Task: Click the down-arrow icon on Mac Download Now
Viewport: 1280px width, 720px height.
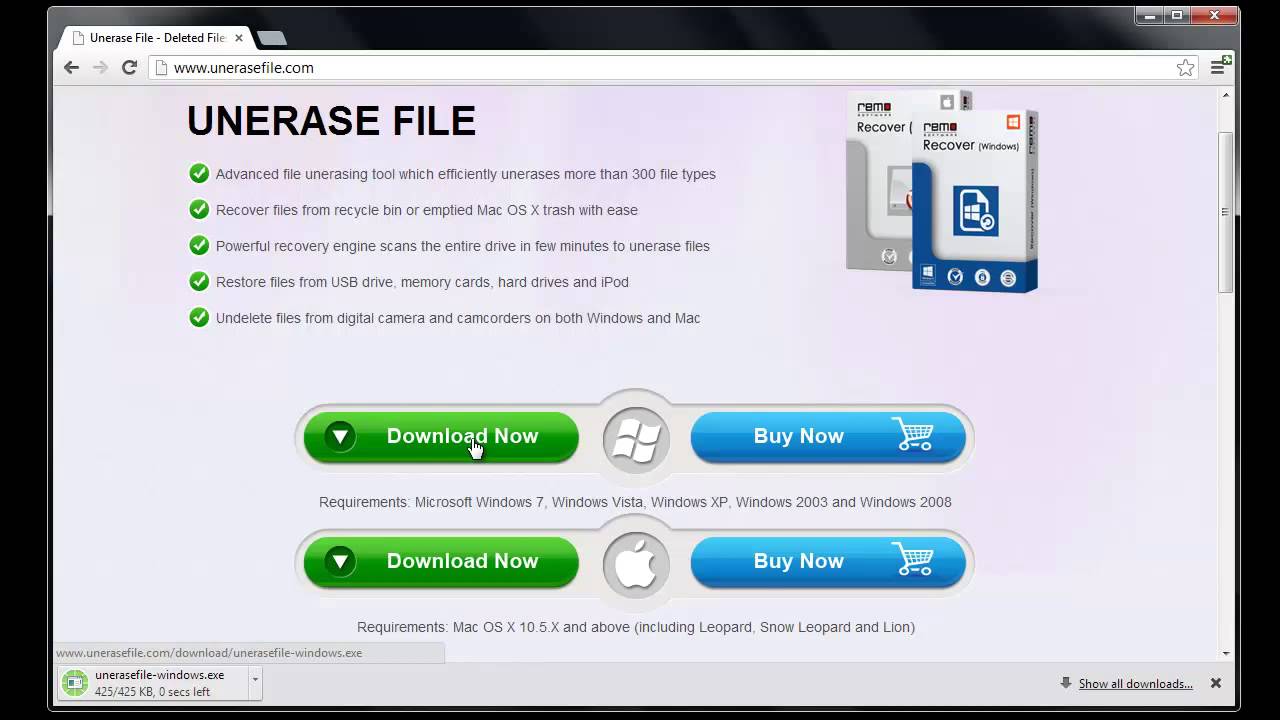Action: click(340, 561)
